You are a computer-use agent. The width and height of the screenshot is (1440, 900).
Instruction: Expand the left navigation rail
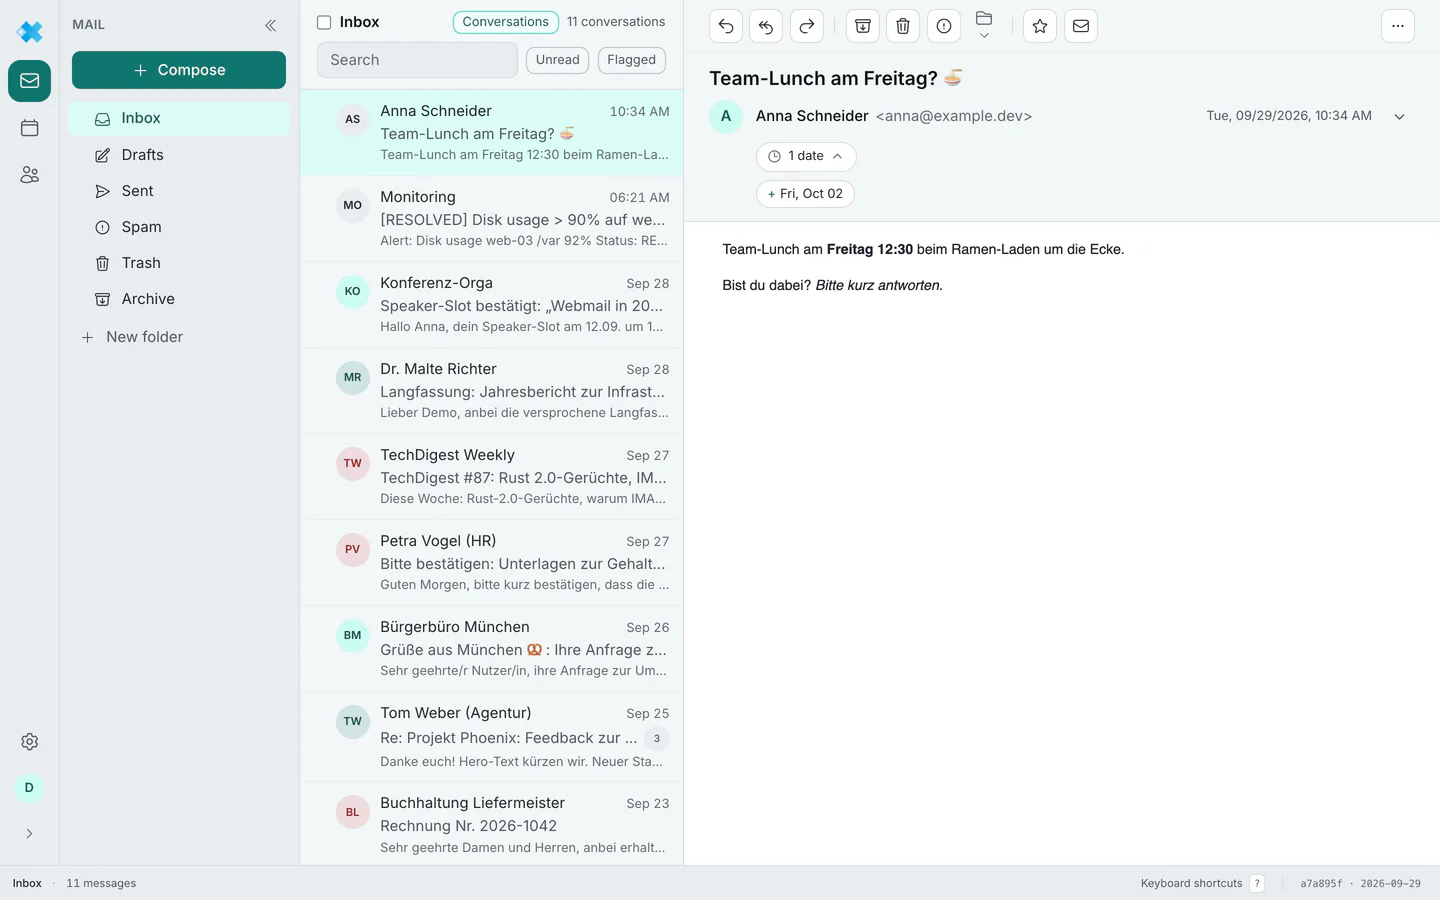(x=29, y=834)
